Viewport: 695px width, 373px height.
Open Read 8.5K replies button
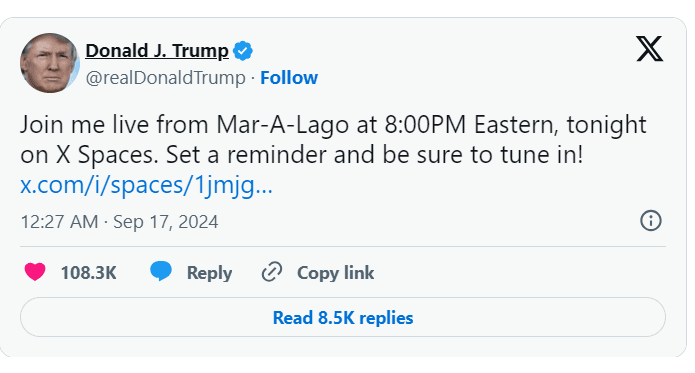point(343,318)
